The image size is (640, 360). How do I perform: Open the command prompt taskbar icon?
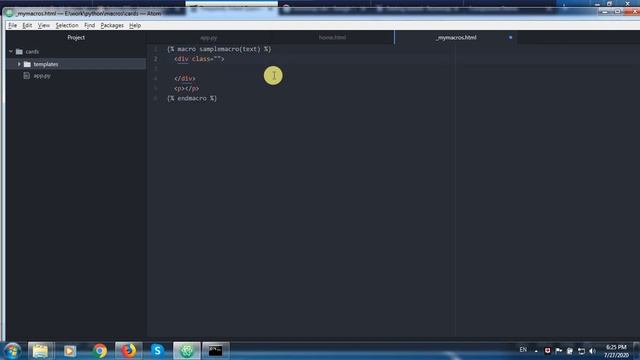coord(216,351)
